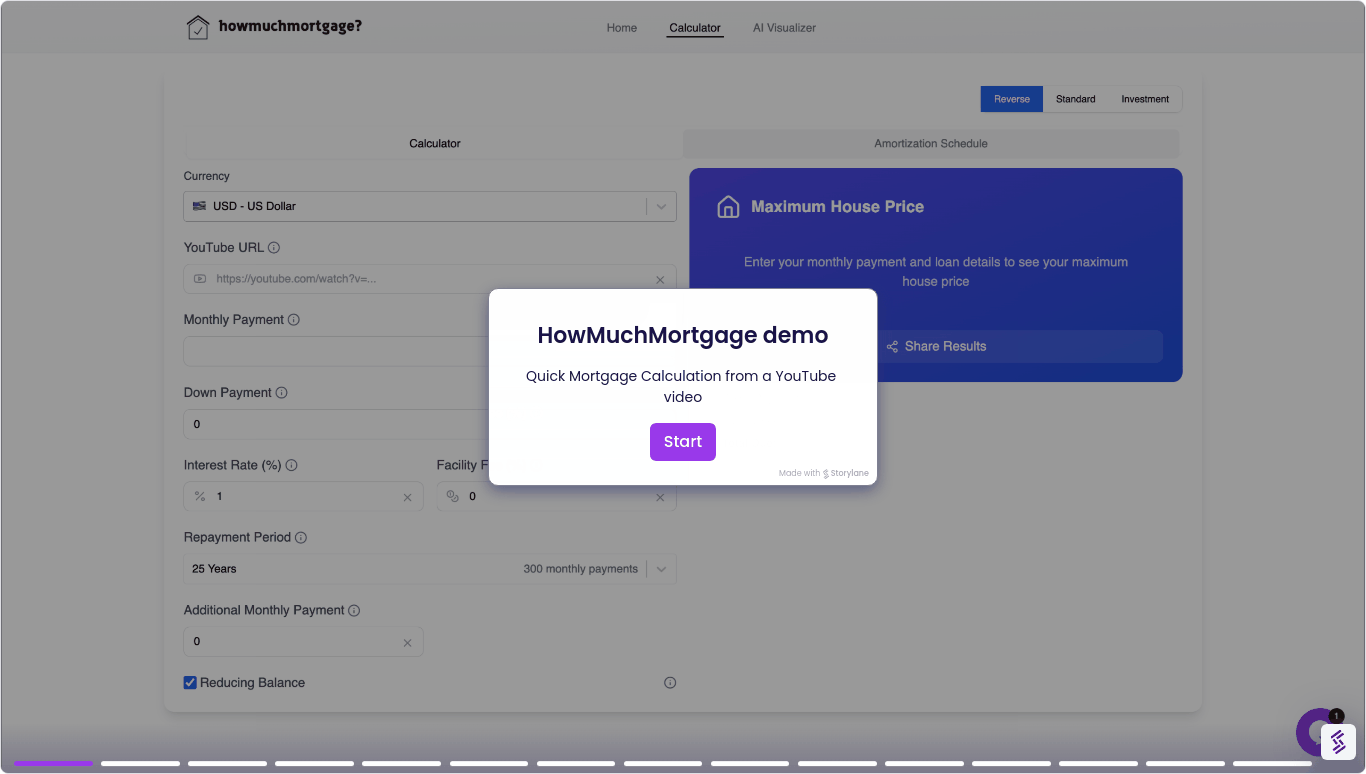Screen dimensions: 1366x774
Task: Click the howmuchmortgage house logo icon
Action: tap(198, 28)
